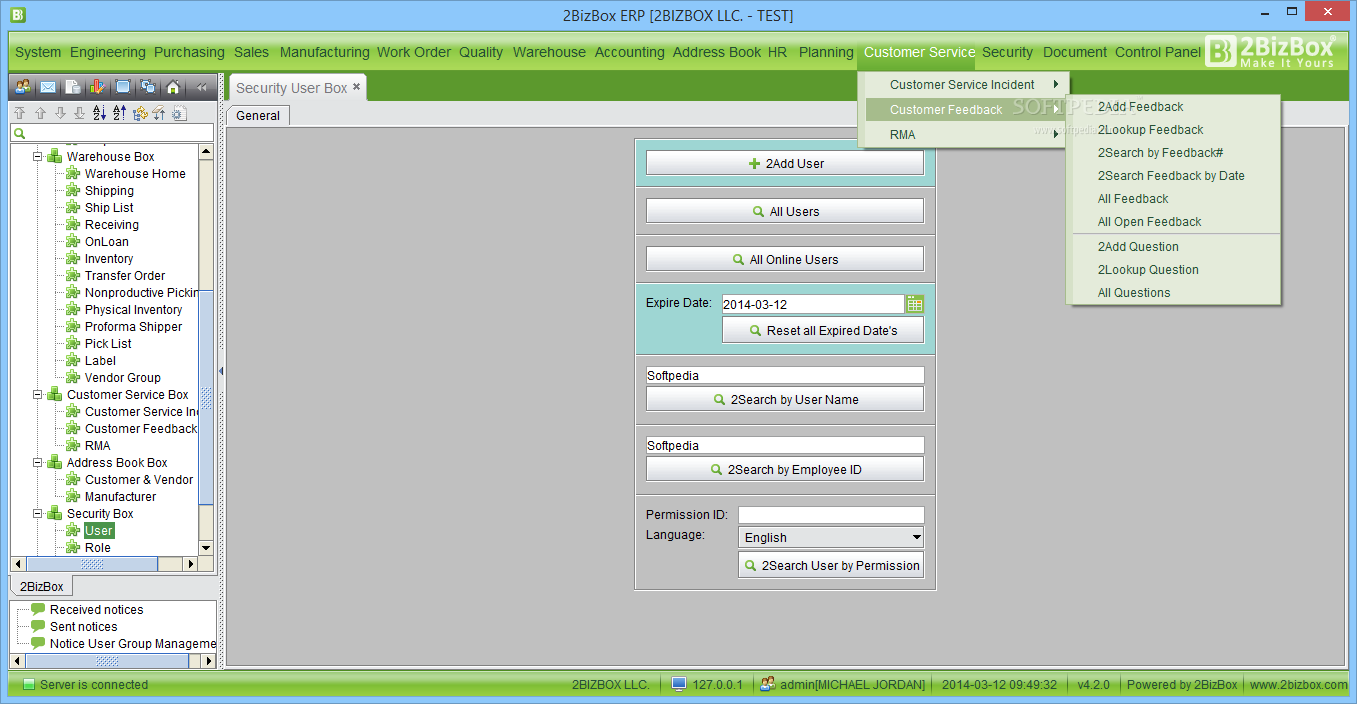Image resolution: width=1357 pixels, height=704 pixels.
Task: Click the Expire Date field 2014-03-12
Action: 813,304
